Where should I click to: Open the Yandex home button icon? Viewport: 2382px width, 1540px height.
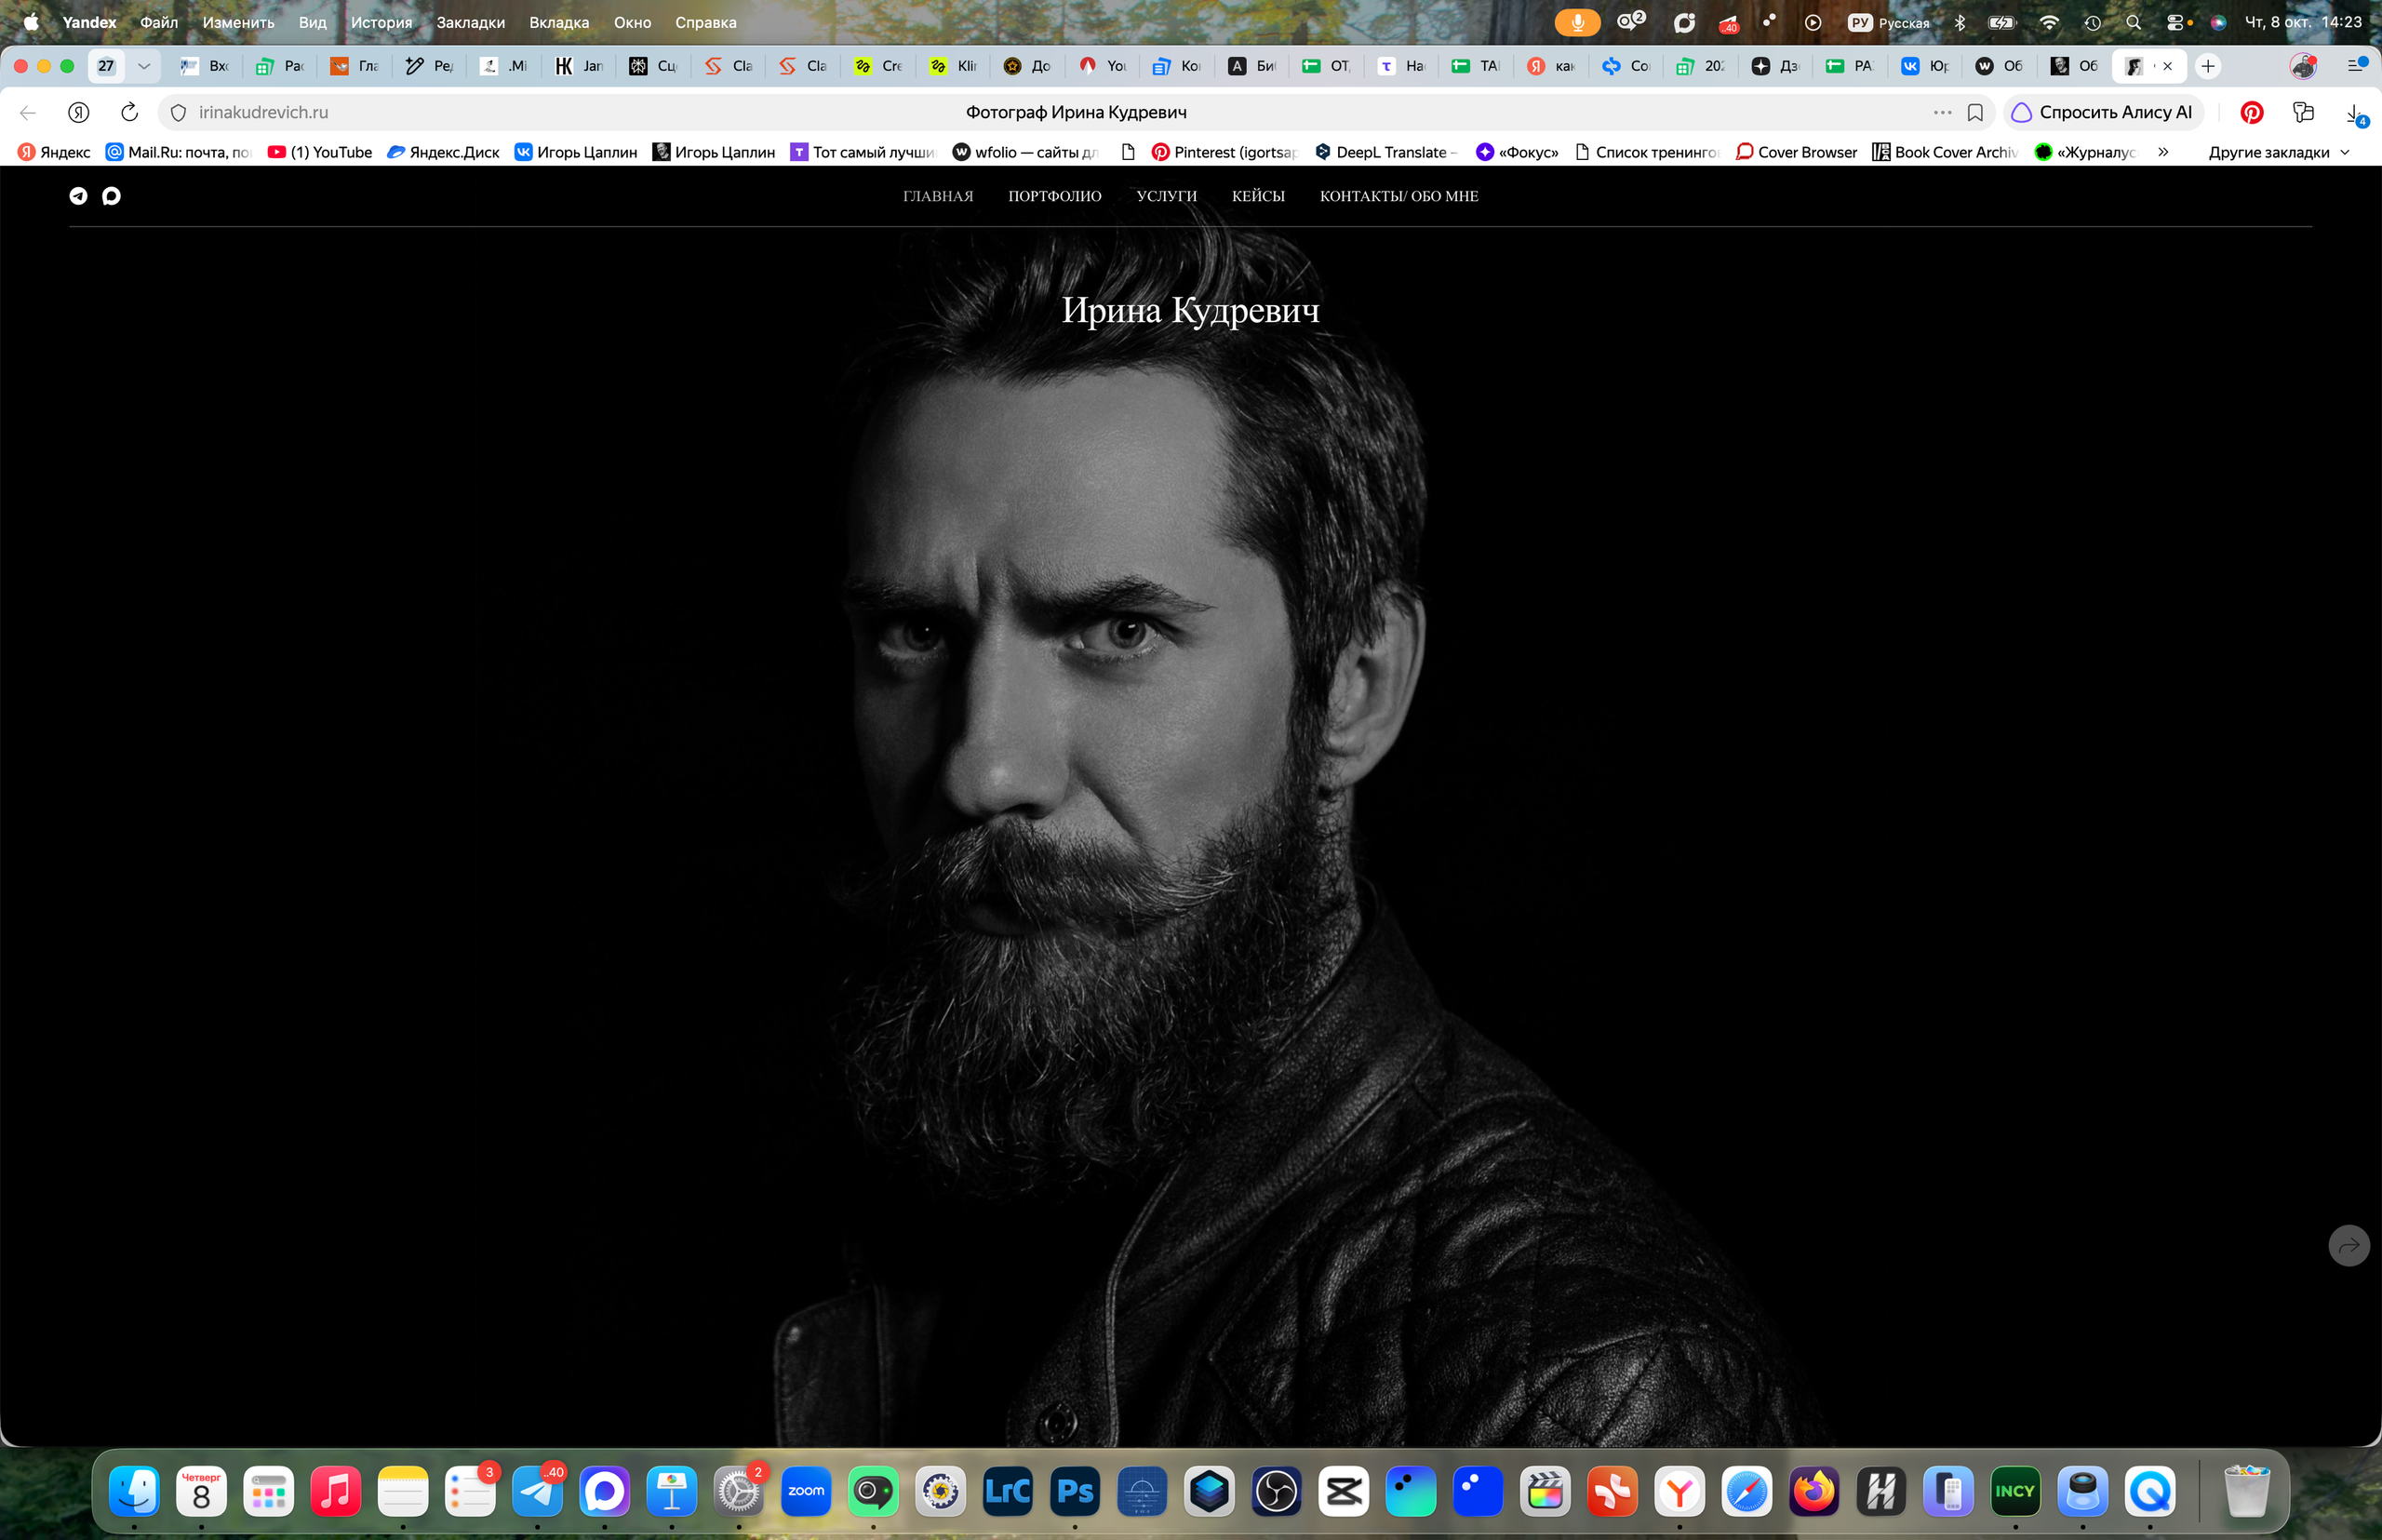79,112
